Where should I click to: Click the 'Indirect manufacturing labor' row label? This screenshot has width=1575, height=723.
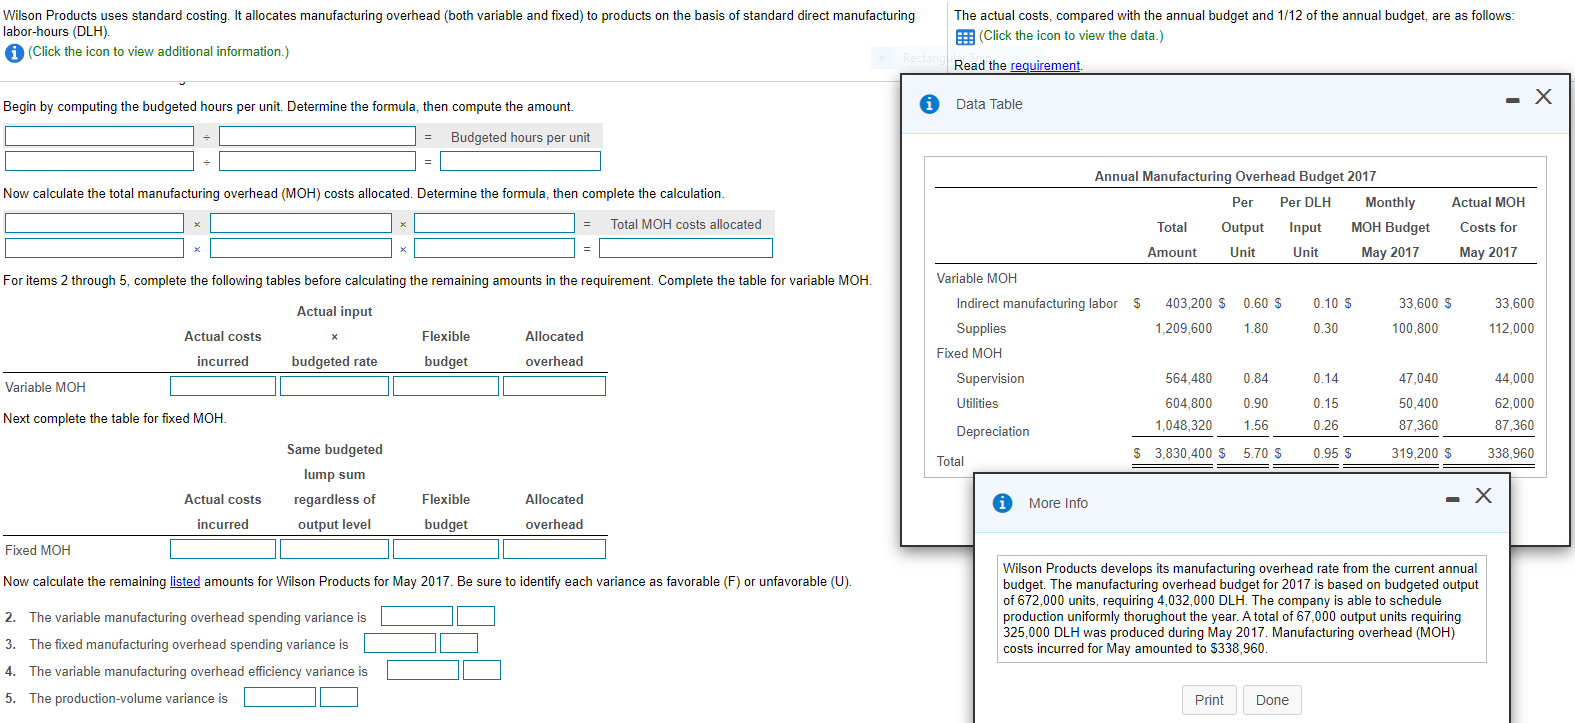(x=1037, y=303)
